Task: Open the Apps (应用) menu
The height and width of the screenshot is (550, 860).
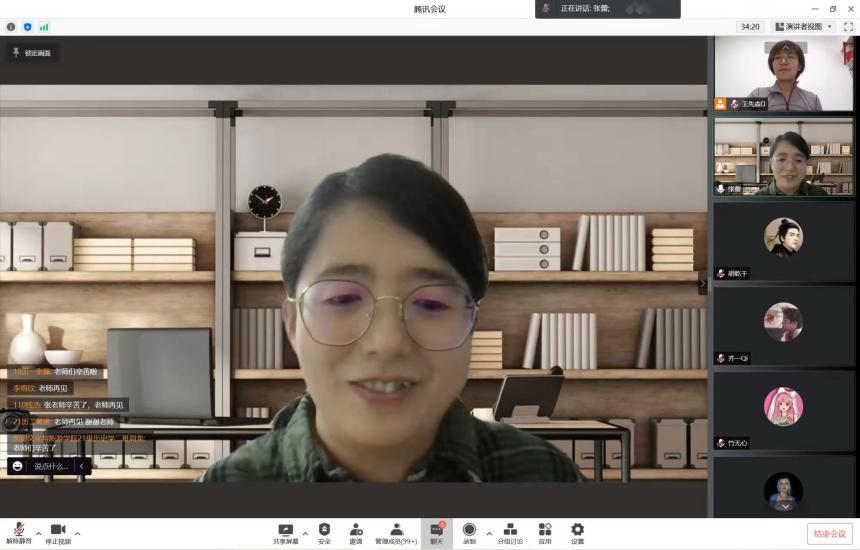Action: 545,533
